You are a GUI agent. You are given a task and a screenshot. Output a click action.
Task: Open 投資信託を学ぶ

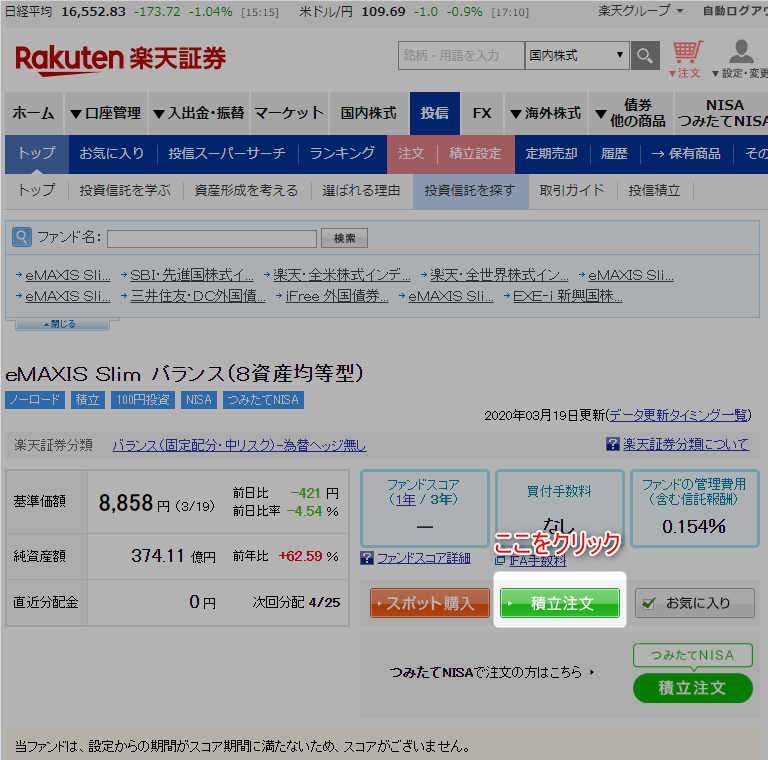click(125, 190)
